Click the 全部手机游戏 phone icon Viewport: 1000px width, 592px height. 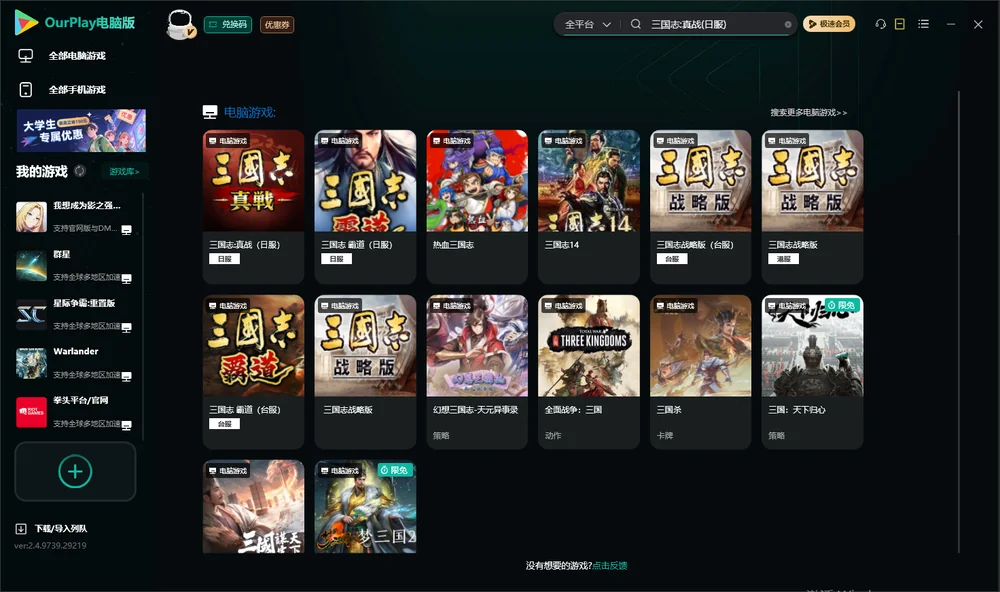pos(26,89)
